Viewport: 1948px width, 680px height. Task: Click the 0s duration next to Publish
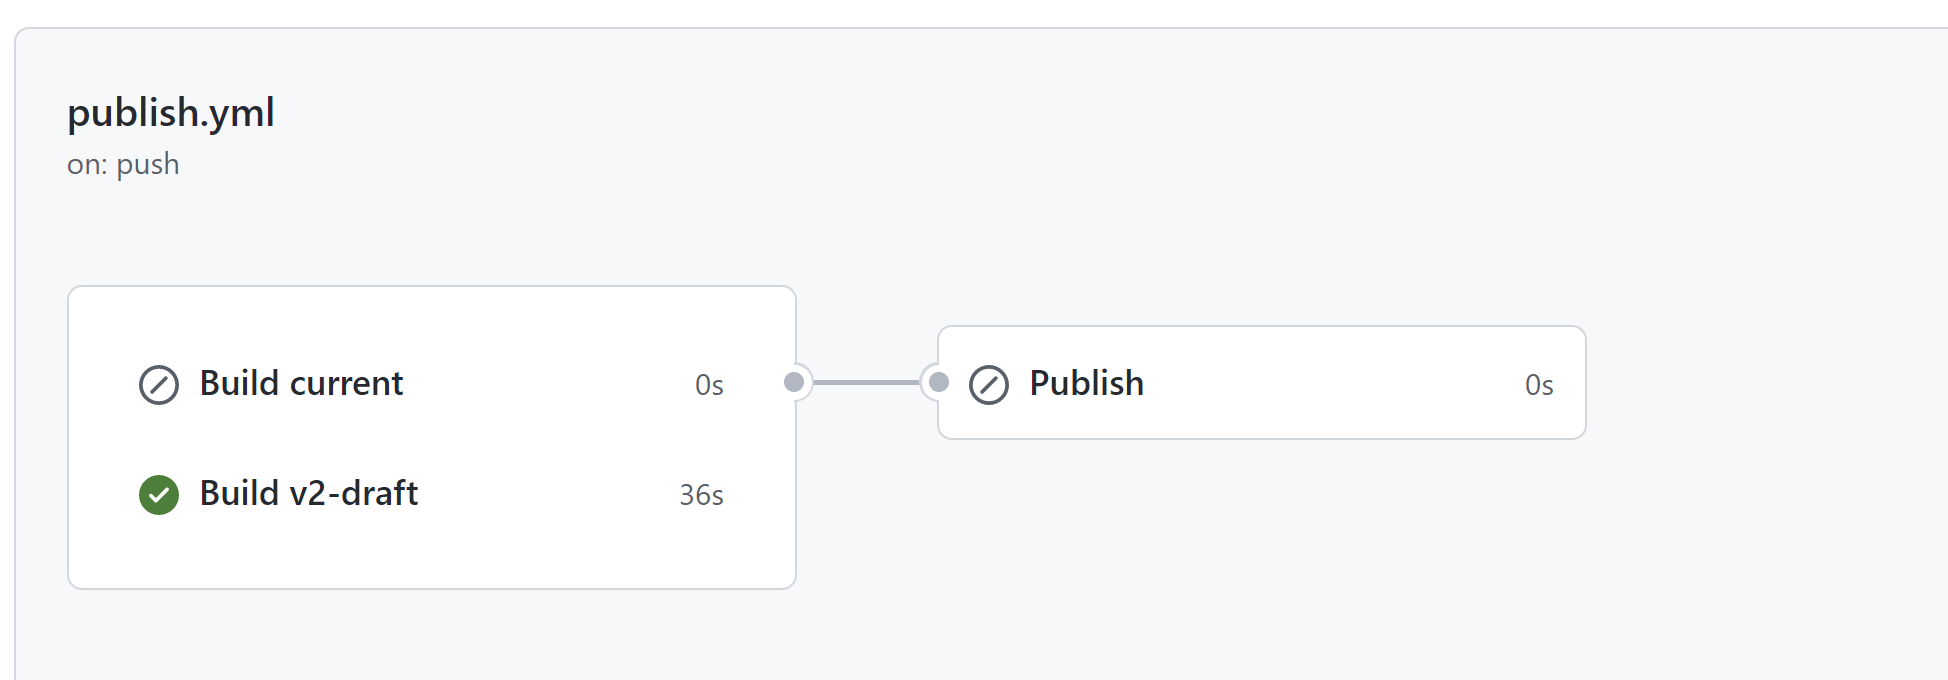click(1538, 385)
